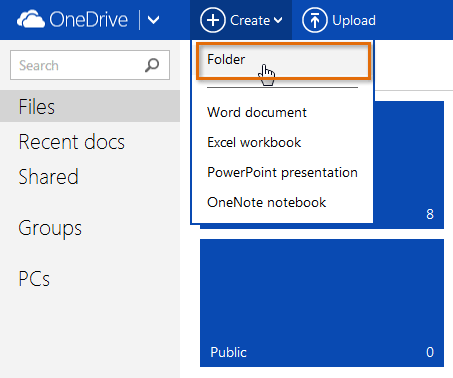Click the Create plus icon
The width and height of the screenshot is (453, 378).
click(x=213, y=20)
